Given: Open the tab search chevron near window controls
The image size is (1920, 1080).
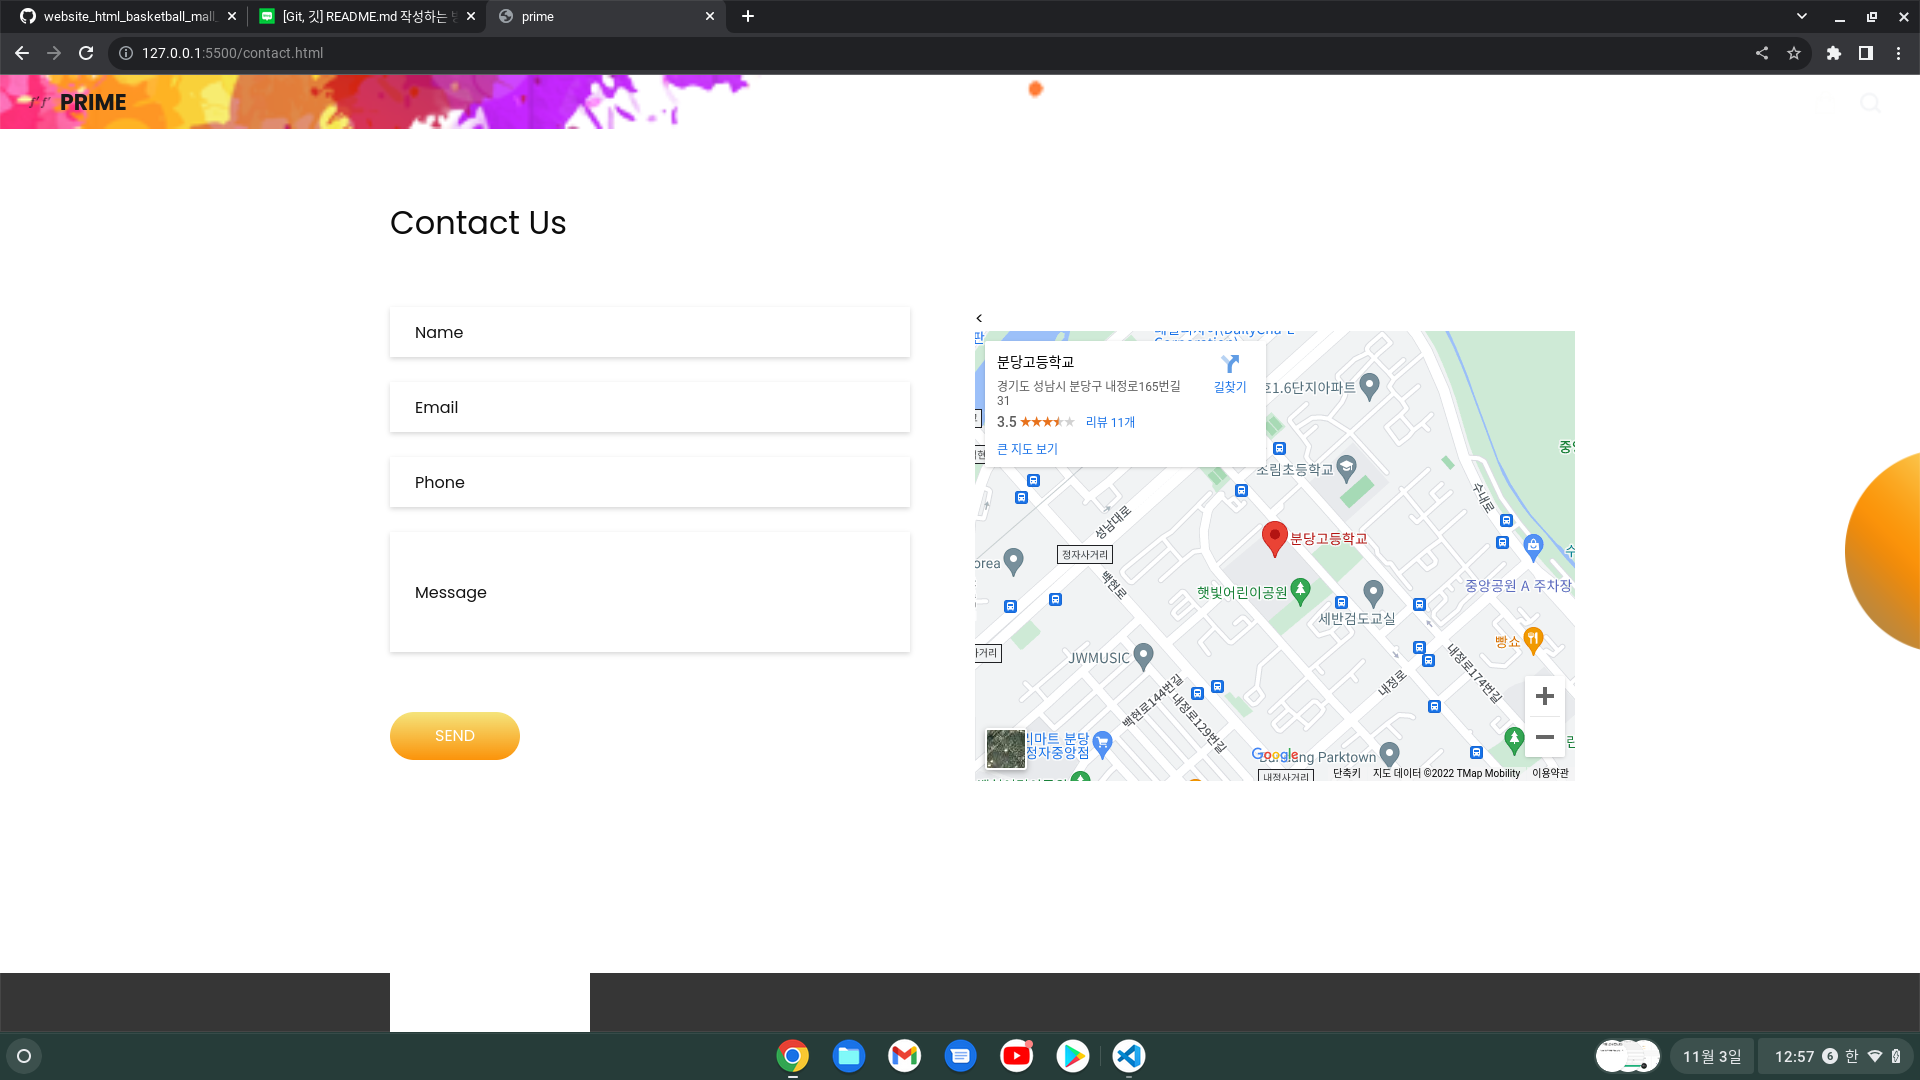Looking at the screenshot, I should click(1801, 16).
